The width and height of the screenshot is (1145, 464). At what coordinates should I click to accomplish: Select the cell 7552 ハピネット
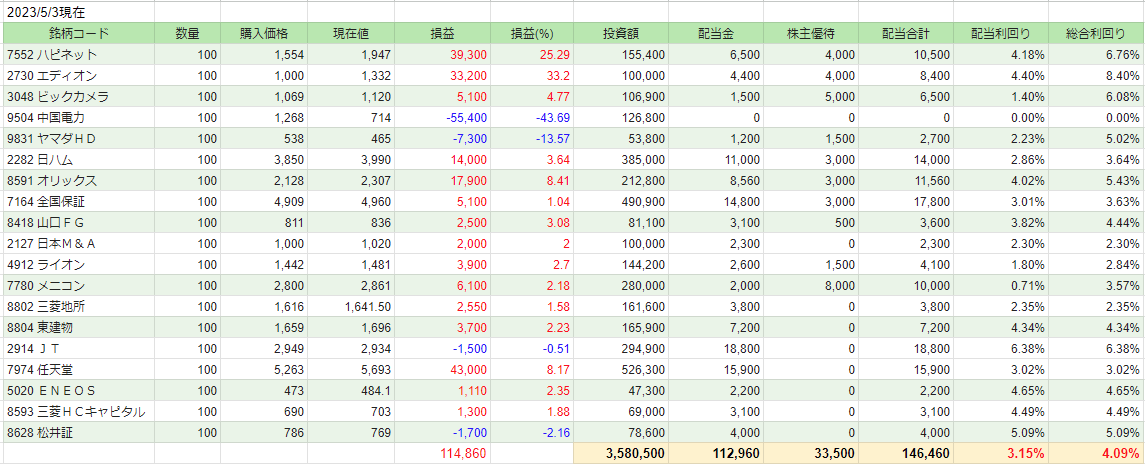point(78,55)
